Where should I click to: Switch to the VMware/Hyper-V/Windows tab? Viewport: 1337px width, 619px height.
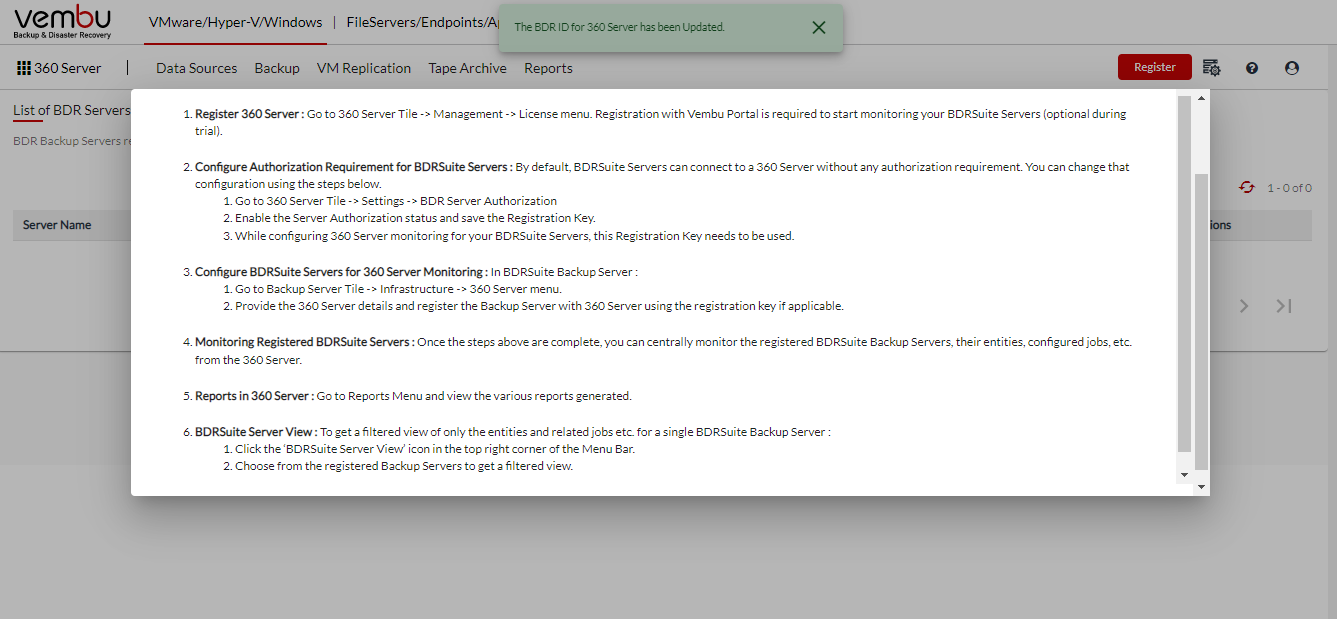(x=235, y=22)
